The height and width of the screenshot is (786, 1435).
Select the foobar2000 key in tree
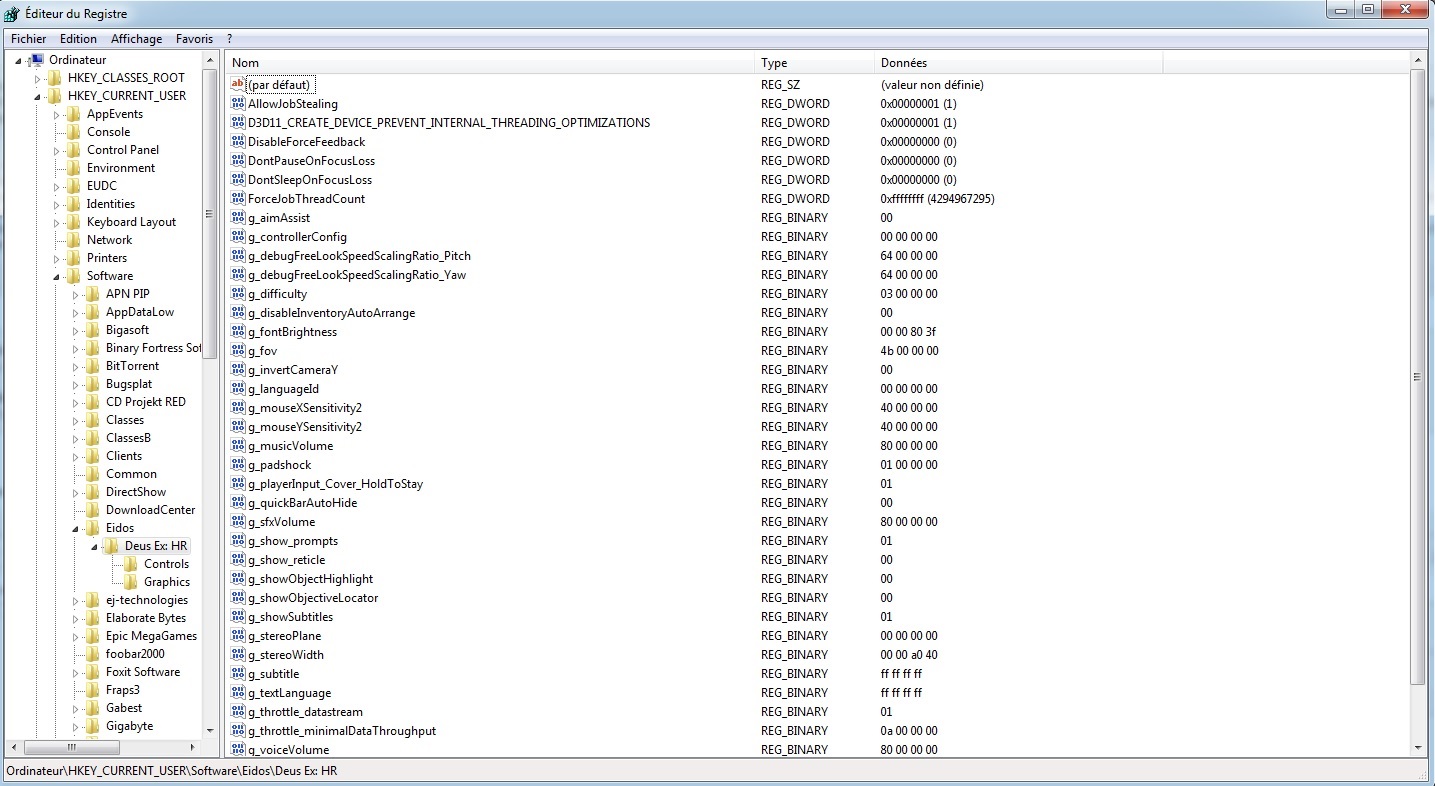coord(135,654)
